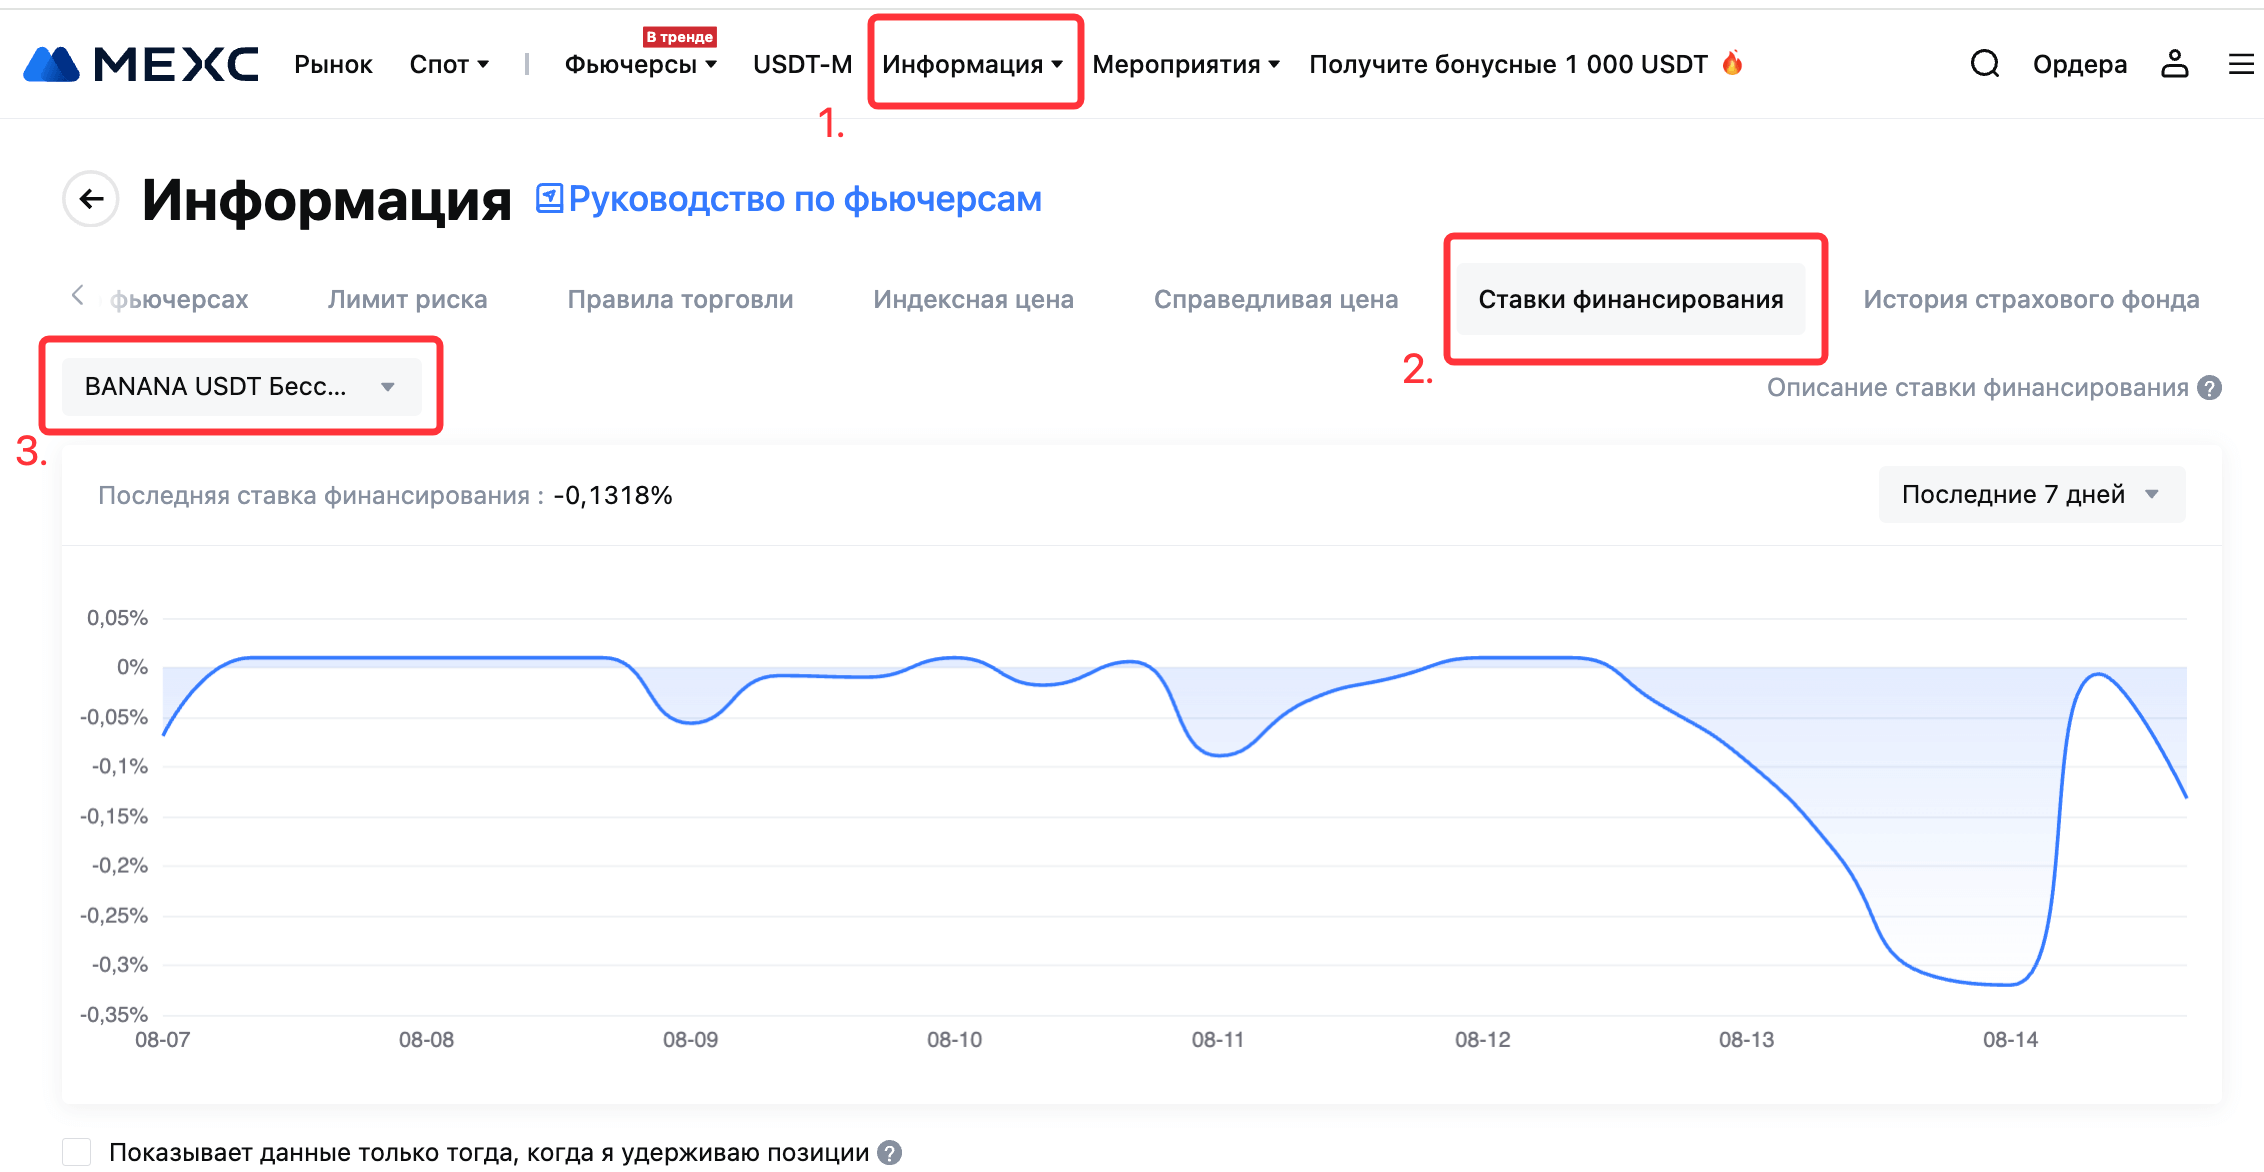Click the chart's lowest point near 08-14

2005,985
